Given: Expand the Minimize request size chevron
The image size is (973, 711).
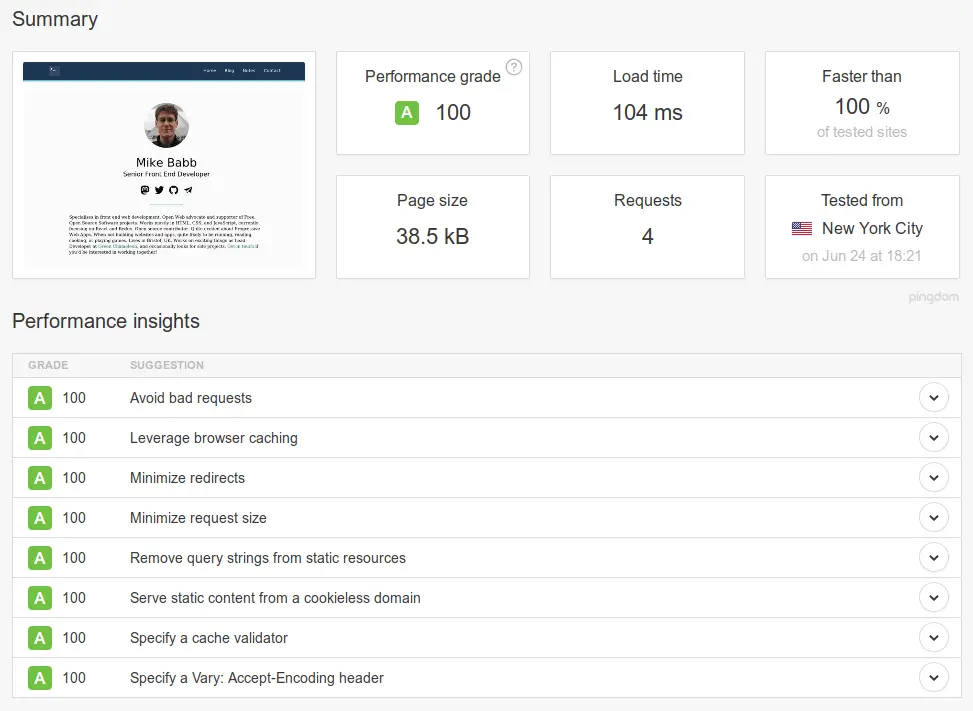Looking at the screenshot, I should pyautogui.click(x=933, y=518).
